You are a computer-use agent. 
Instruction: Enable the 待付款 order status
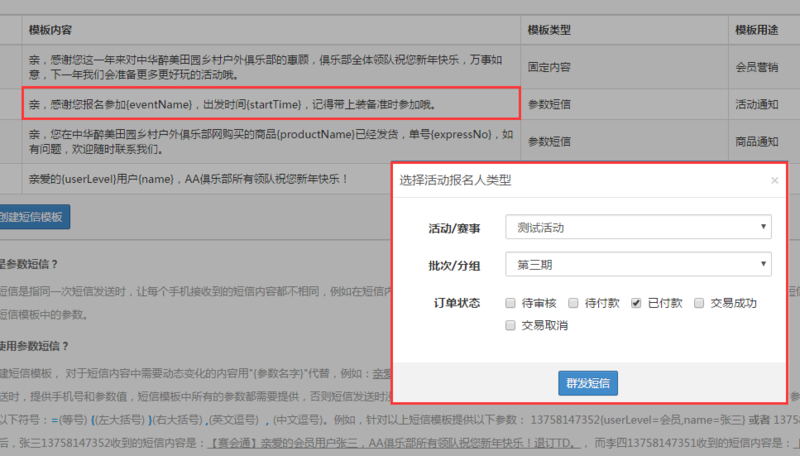(x=573, y=303)
